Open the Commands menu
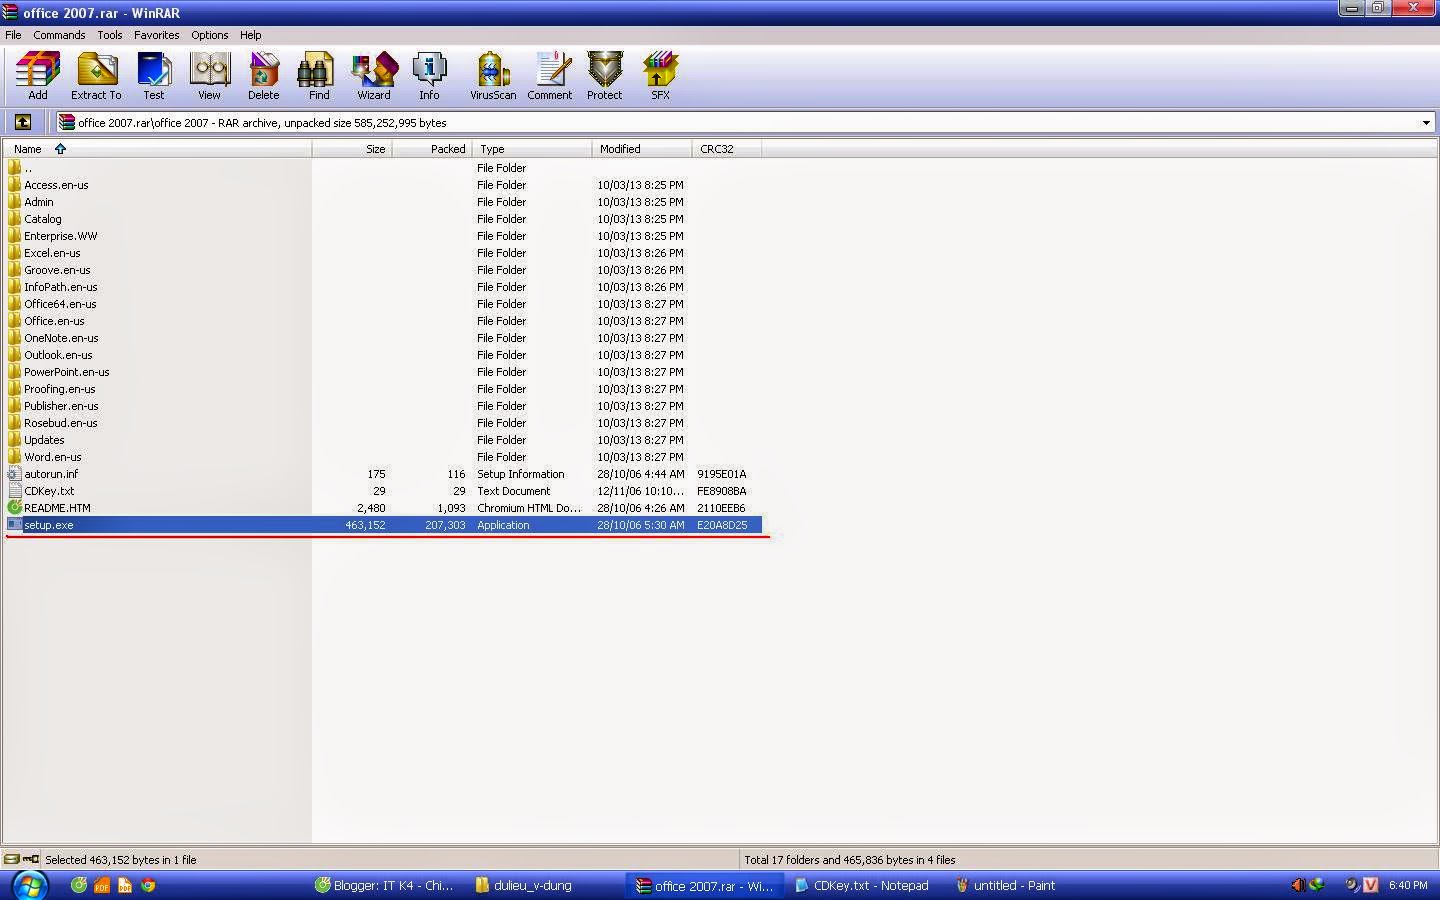This screenshot has width=1440, height=900. [x=59, y=35]
